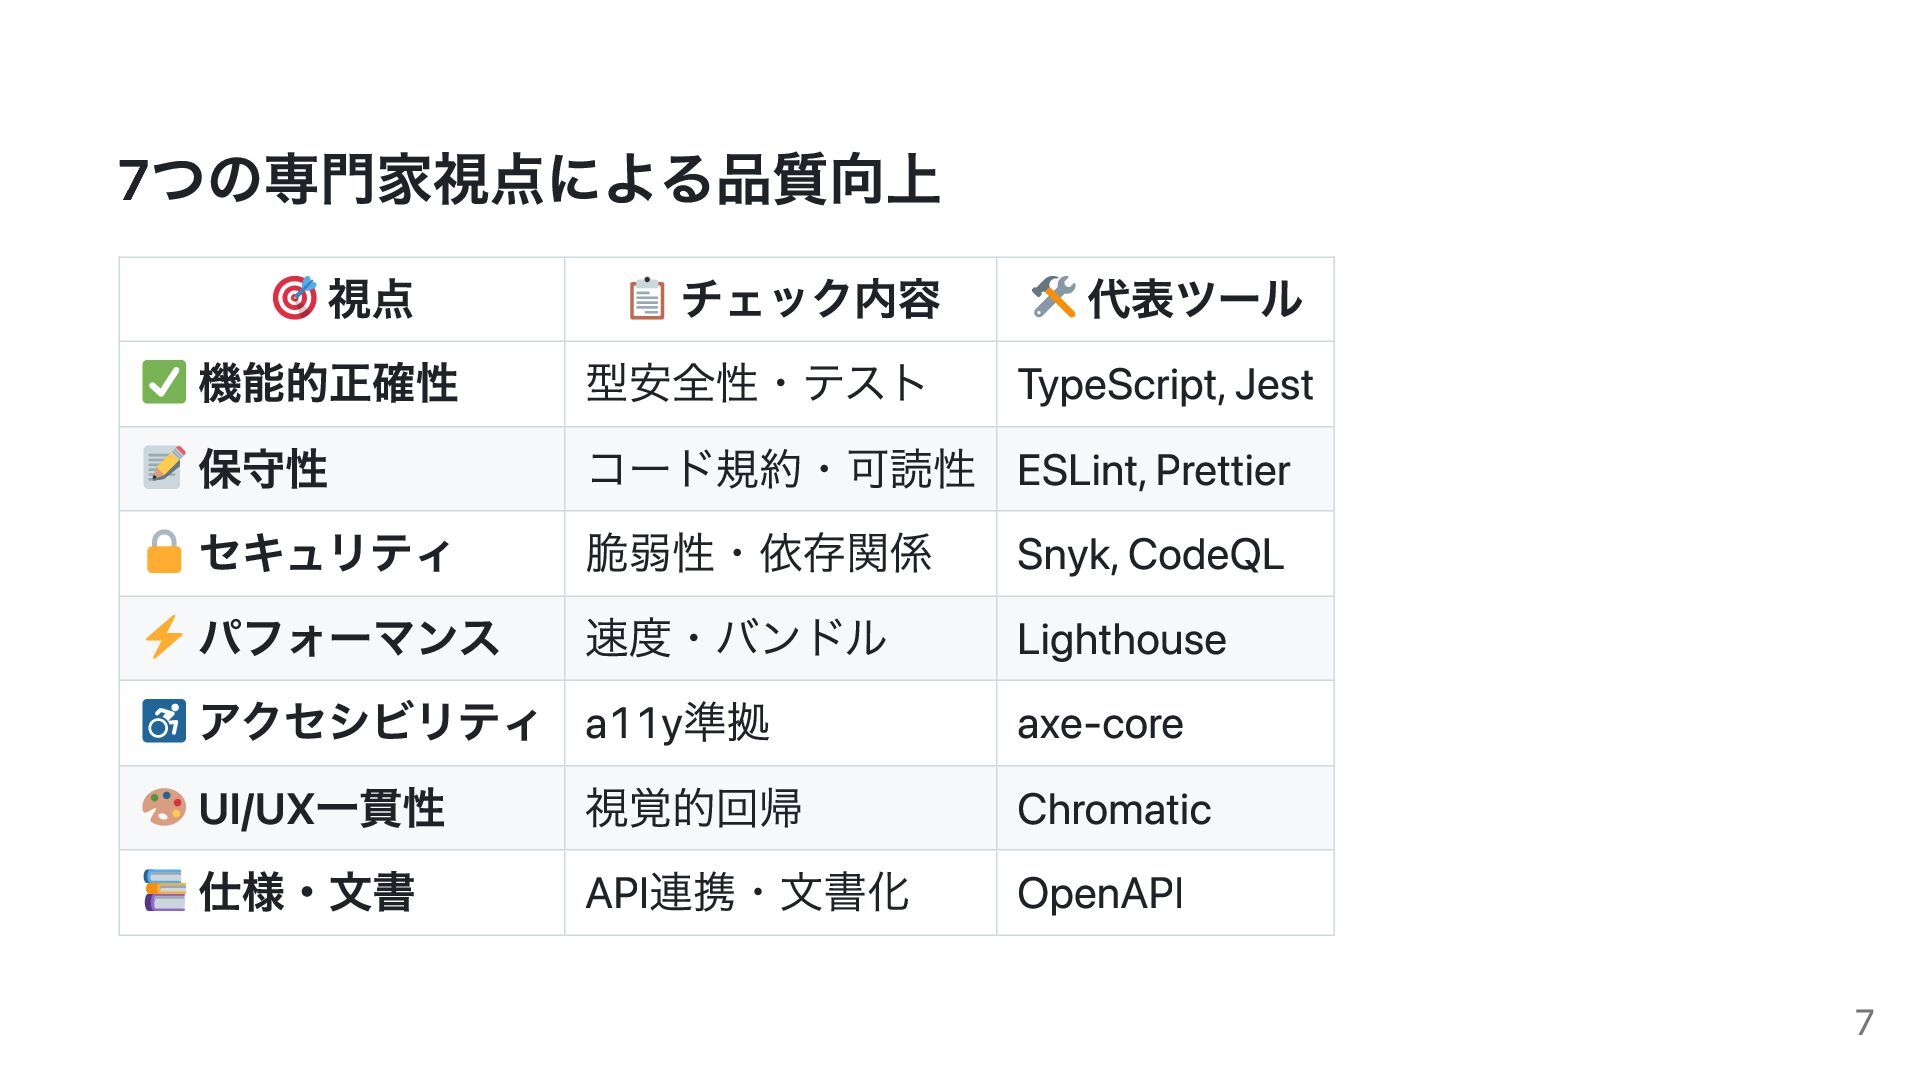Click the wheelchair icon beside アクセシビリティ

[164, 722]
